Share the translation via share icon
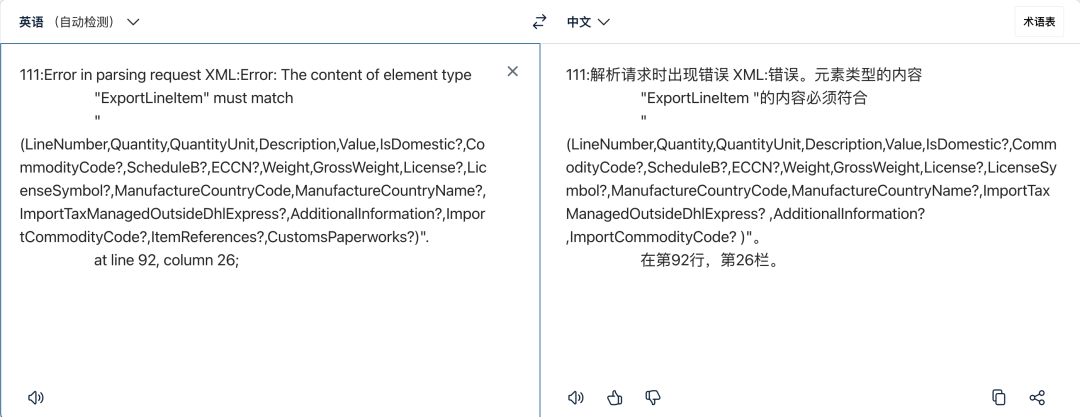 coord(1037,397)
